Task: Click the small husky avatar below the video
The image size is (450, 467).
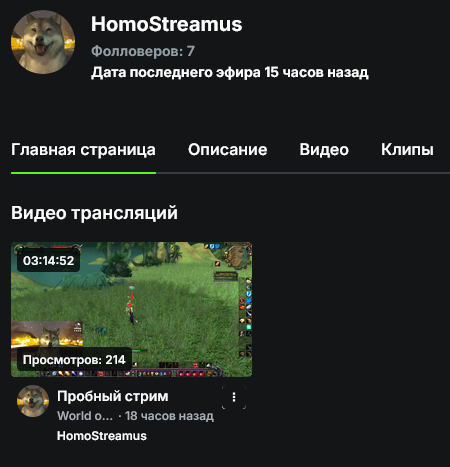Action: pos(33,401)
